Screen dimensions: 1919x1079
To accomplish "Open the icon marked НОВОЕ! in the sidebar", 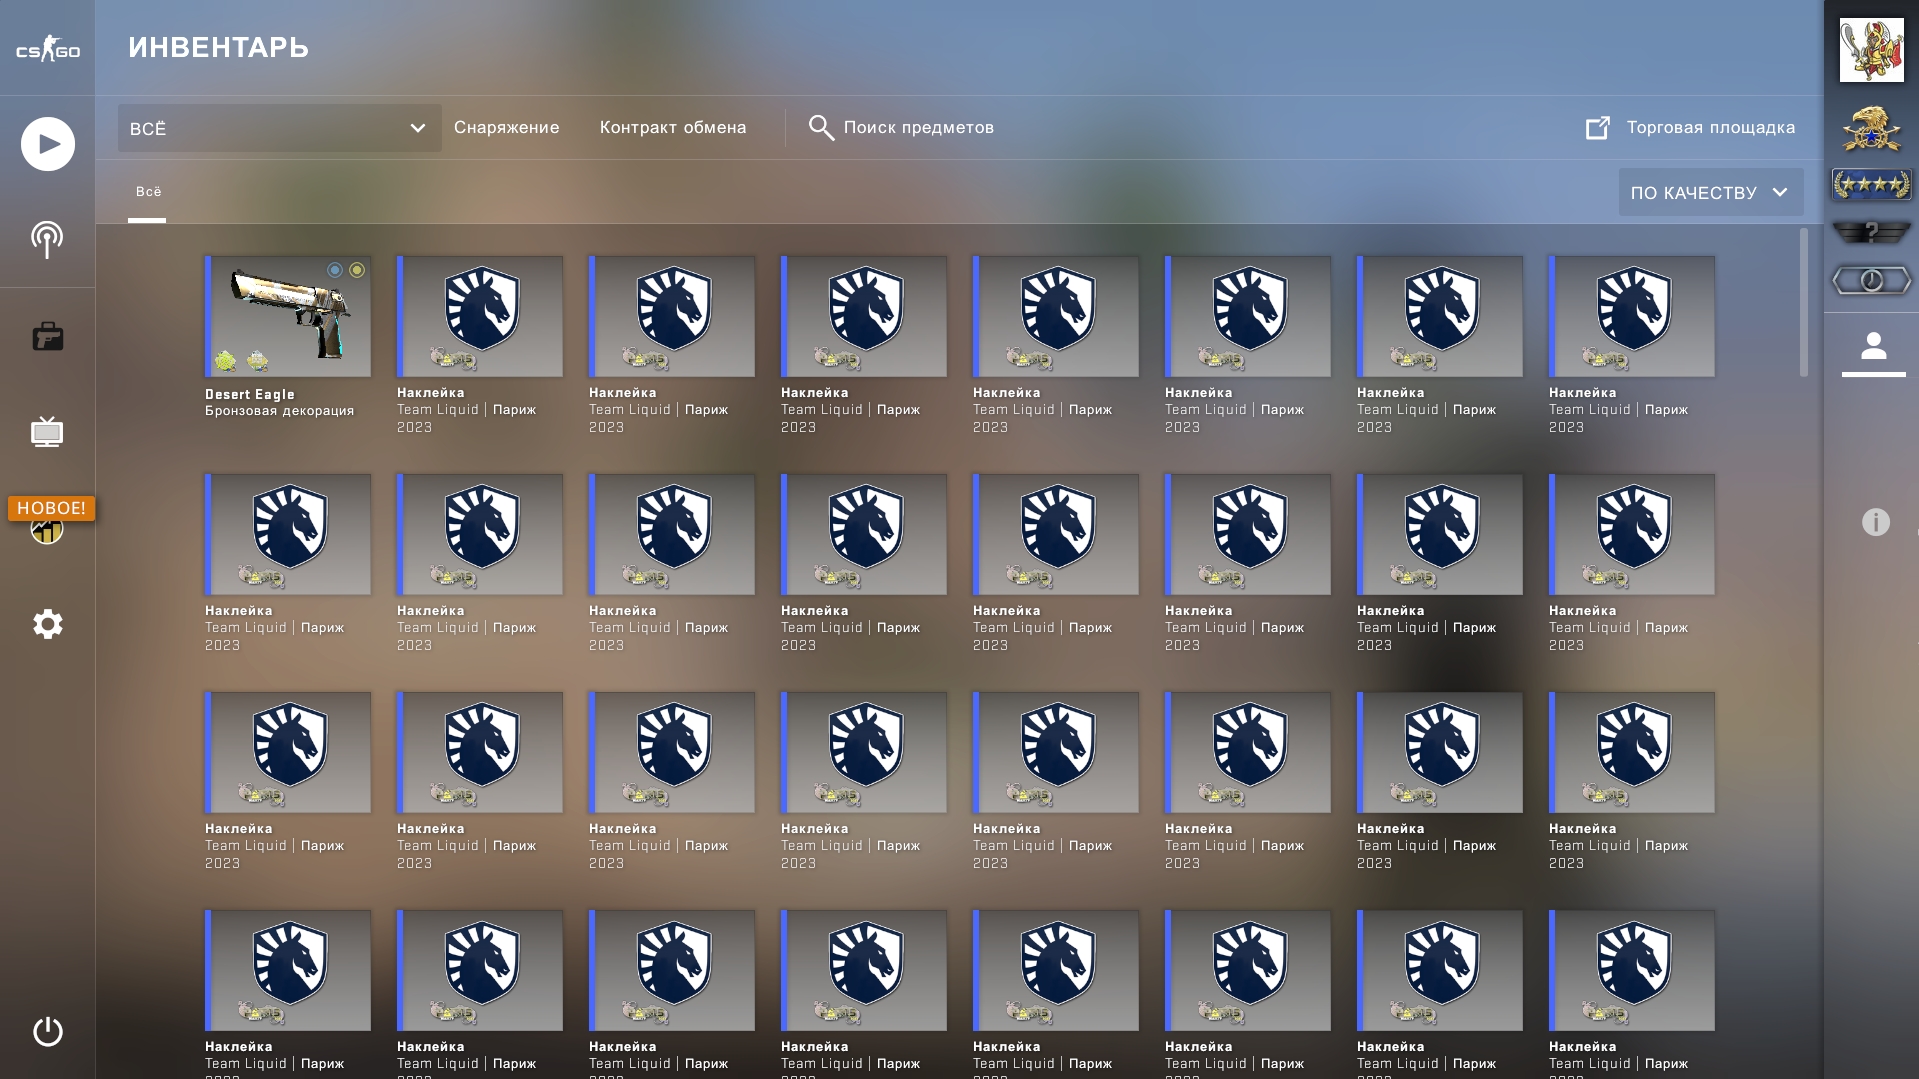I will pyautogui.click(x=47, y=528).
